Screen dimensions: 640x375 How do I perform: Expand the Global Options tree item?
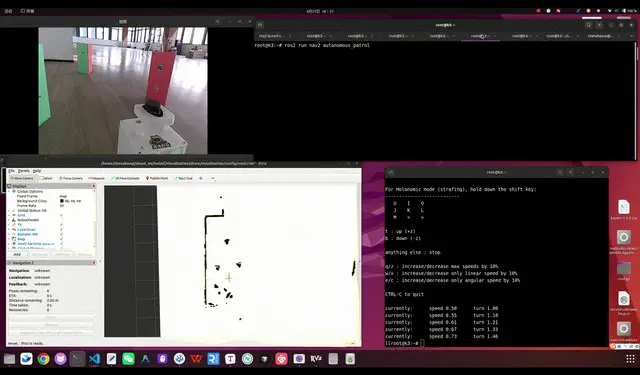[9, 191]
